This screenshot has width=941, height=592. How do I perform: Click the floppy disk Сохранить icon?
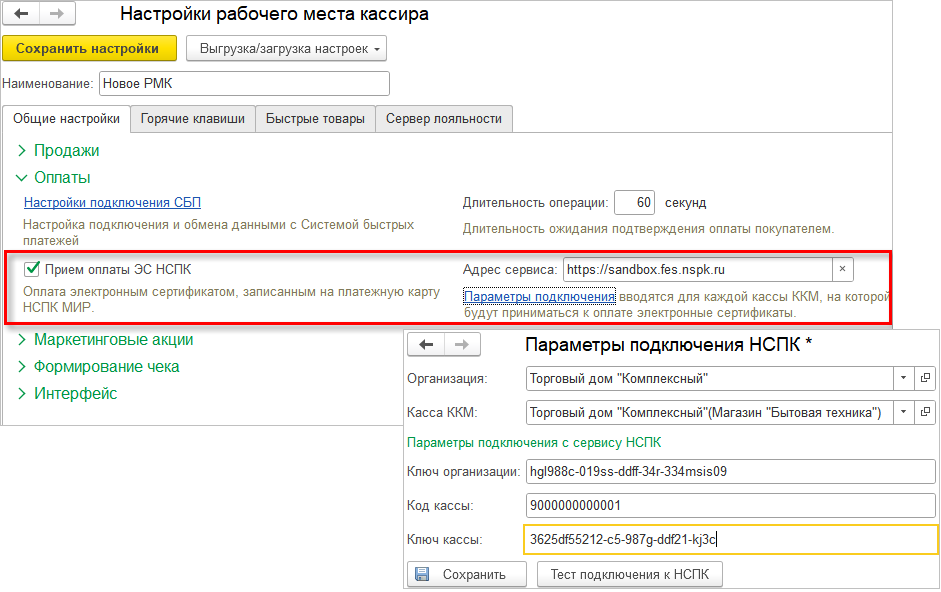422,574
